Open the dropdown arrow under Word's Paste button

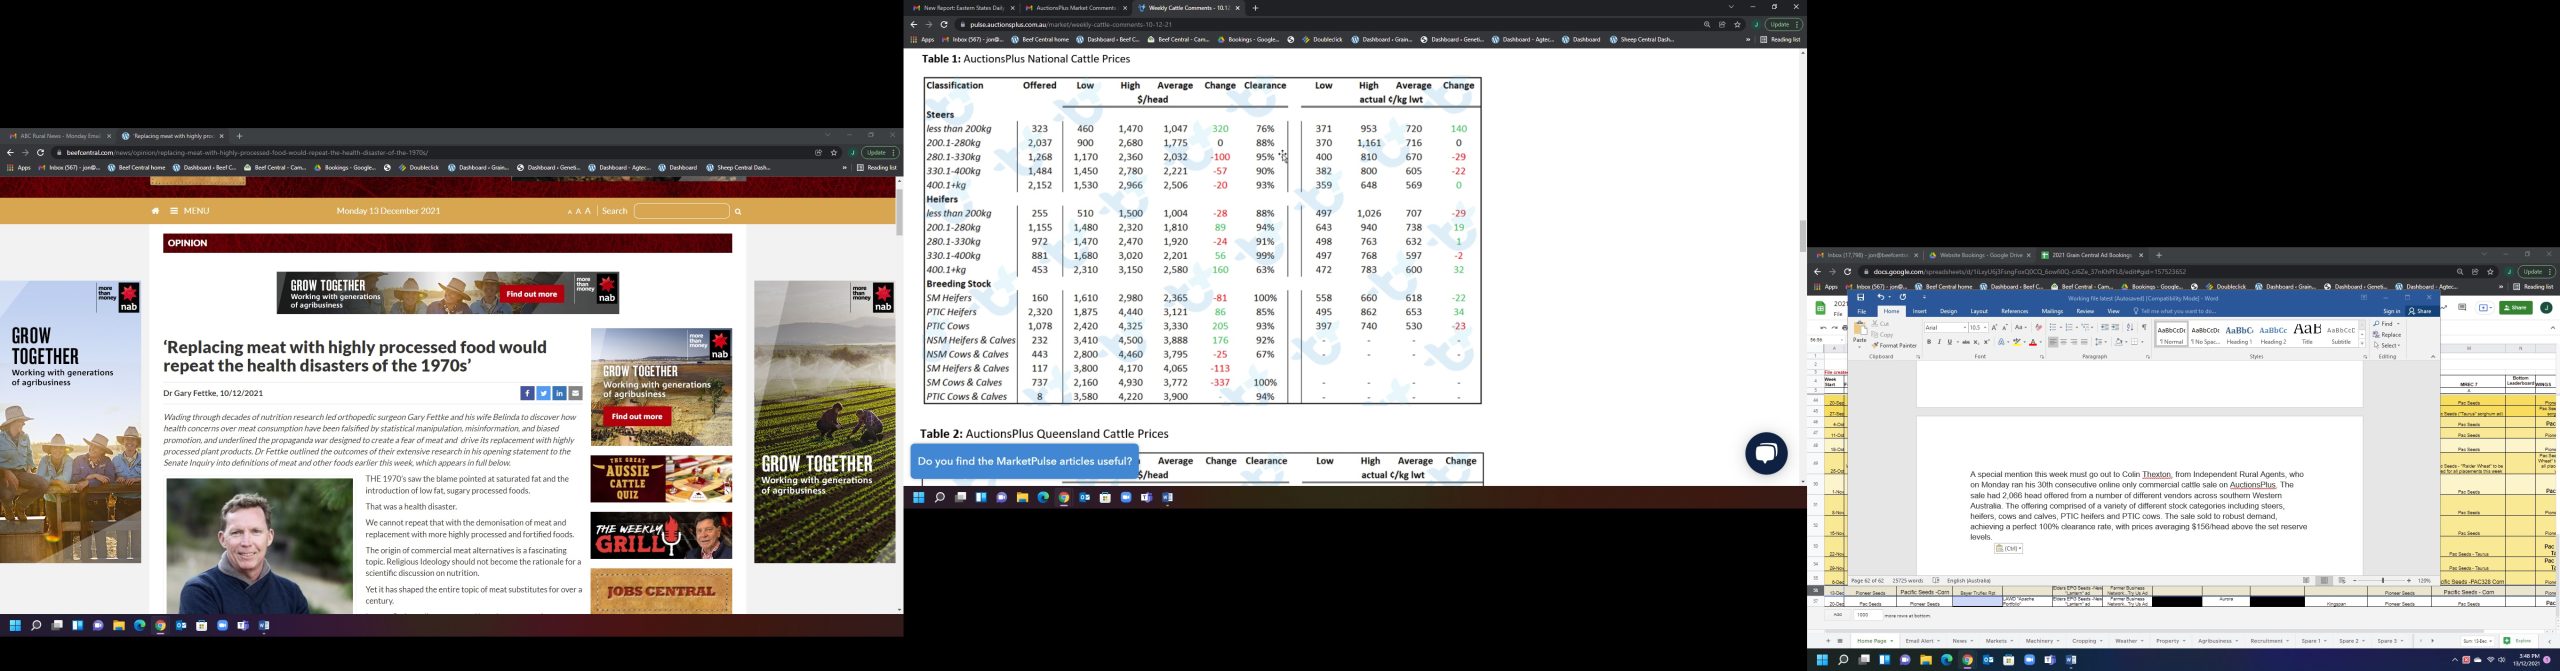(x=1859, y=345)
